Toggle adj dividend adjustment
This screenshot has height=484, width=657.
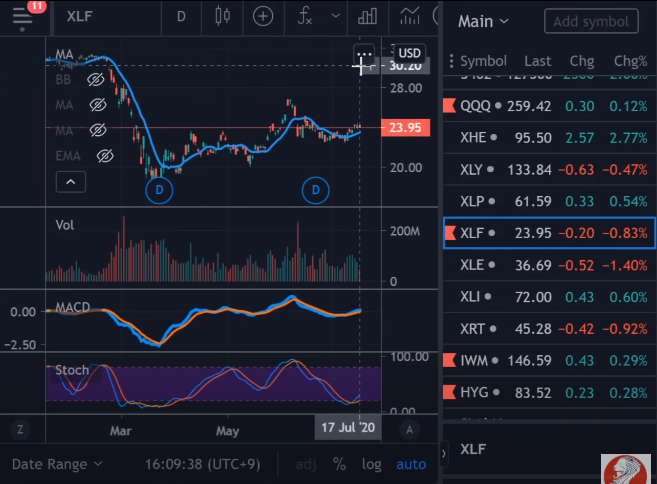(x=306, y=464)
